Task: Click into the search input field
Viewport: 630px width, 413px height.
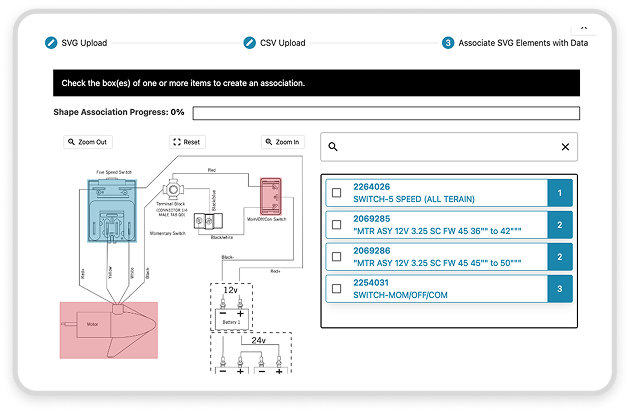Action: (x=448, y=147)
